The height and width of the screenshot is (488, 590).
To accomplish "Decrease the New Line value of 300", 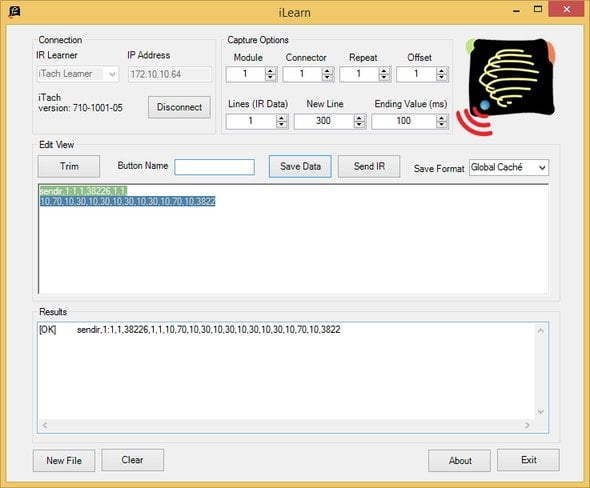I will 359,125.
